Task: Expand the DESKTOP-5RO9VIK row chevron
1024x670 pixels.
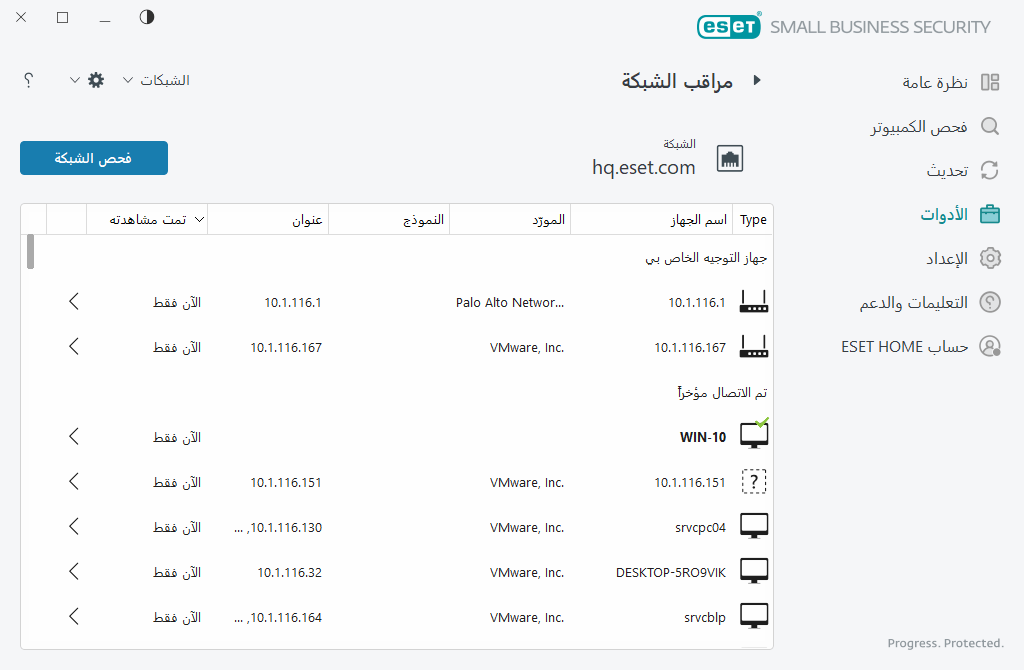Action: [x=73, y=571]
